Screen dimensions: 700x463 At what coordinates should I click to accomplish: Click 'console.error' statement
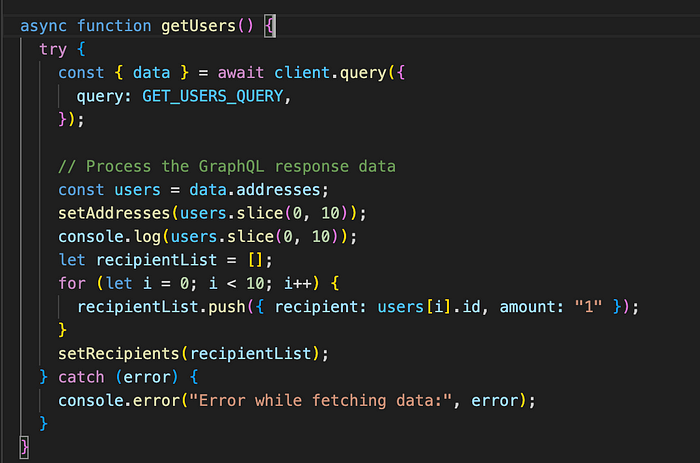click(118, 400)
